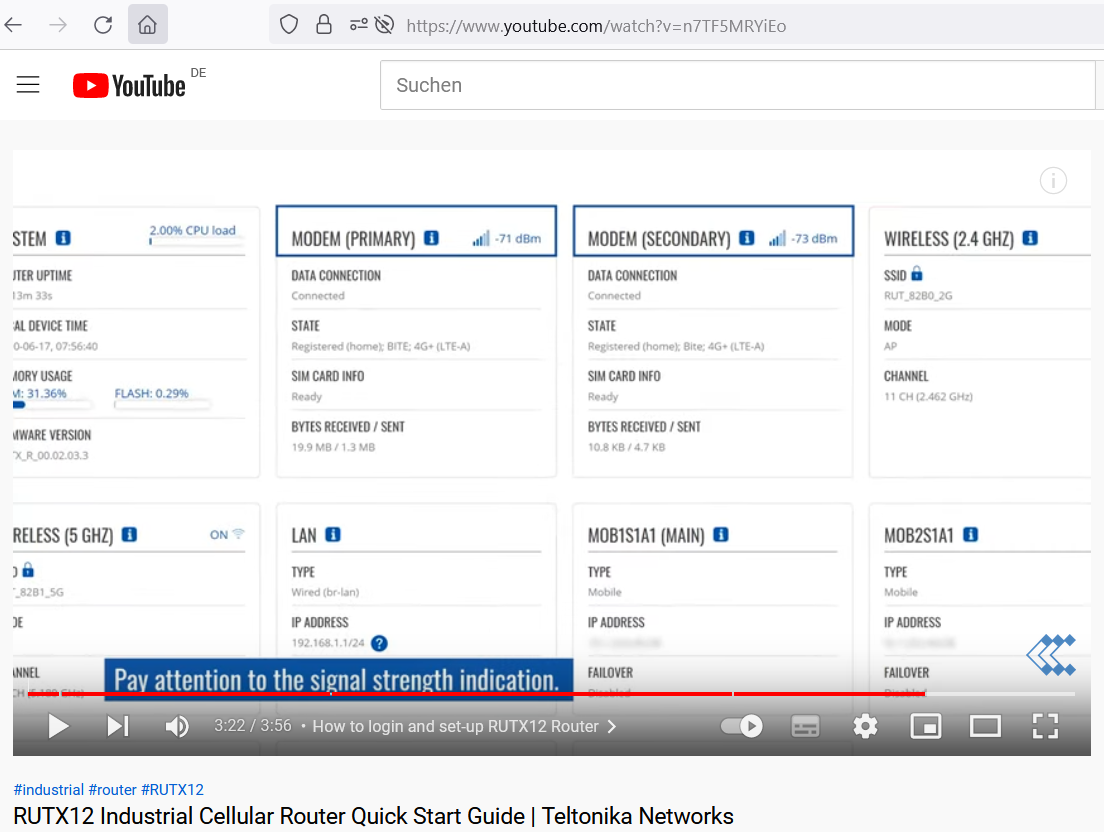Skip to the next video
1104x832 pixels.
[x=118, y=726]
